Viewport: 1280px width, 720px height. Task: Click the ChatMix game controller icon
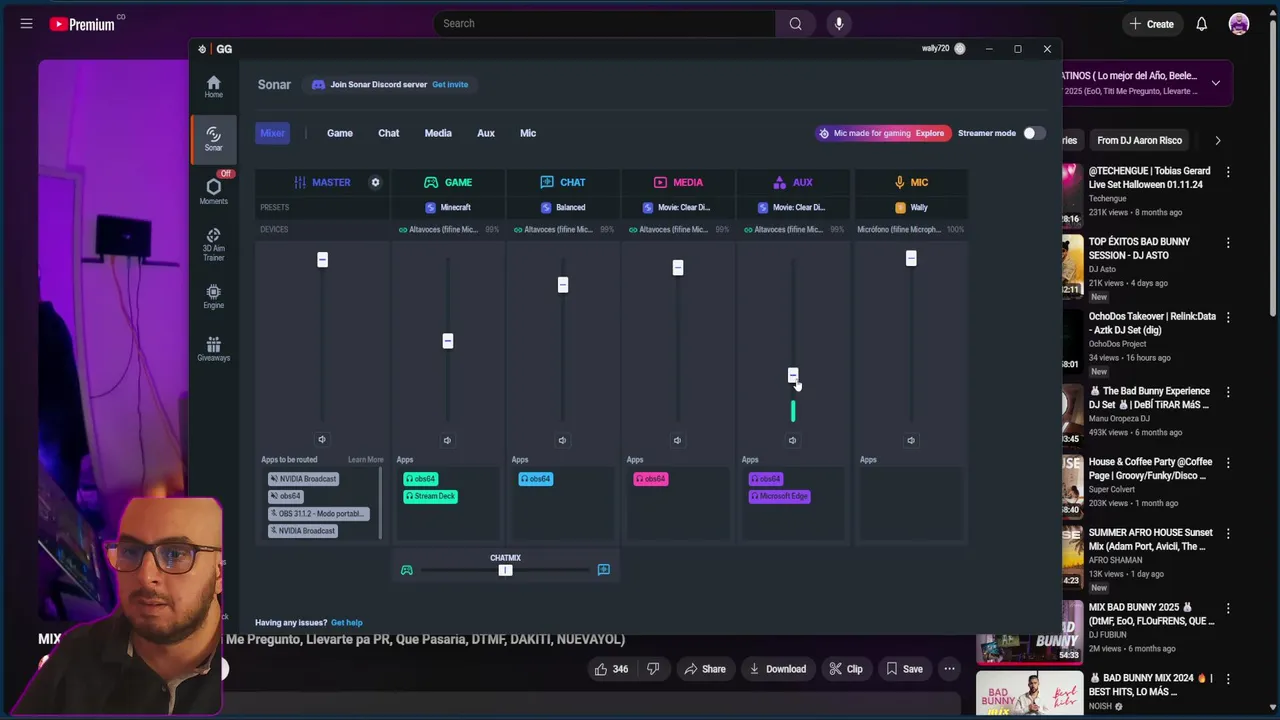coord(407,570)
